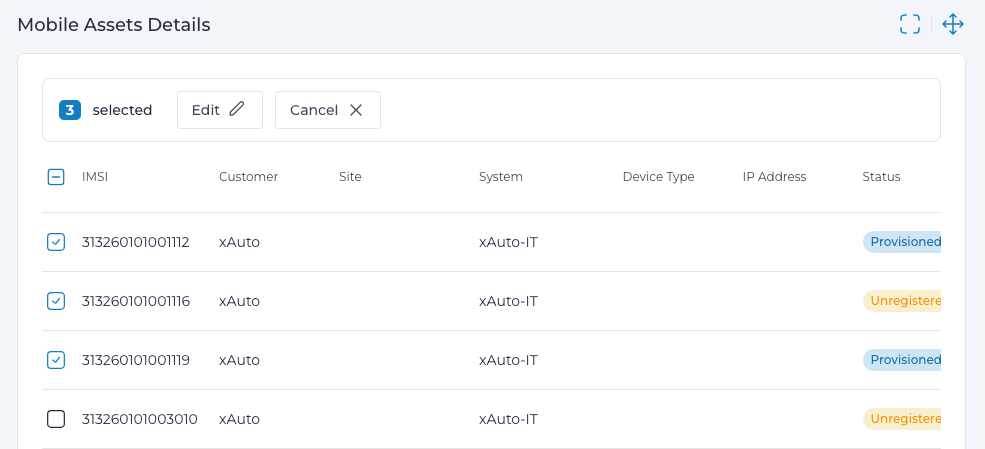Viewport: 985px width, 449px height.
Task: Click Unregistered badge for IMSI ending 1116
Action: pyautogui.click(x=902, y=301)
